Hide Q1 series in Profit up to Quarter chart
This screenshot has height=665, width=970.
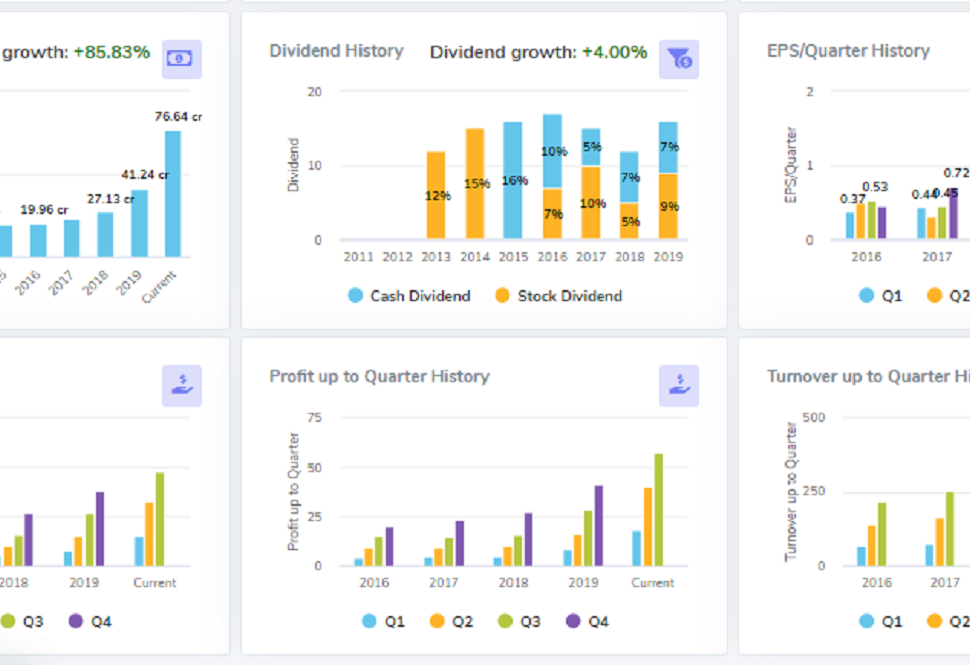pyautogui.click(x=384, y=621)
